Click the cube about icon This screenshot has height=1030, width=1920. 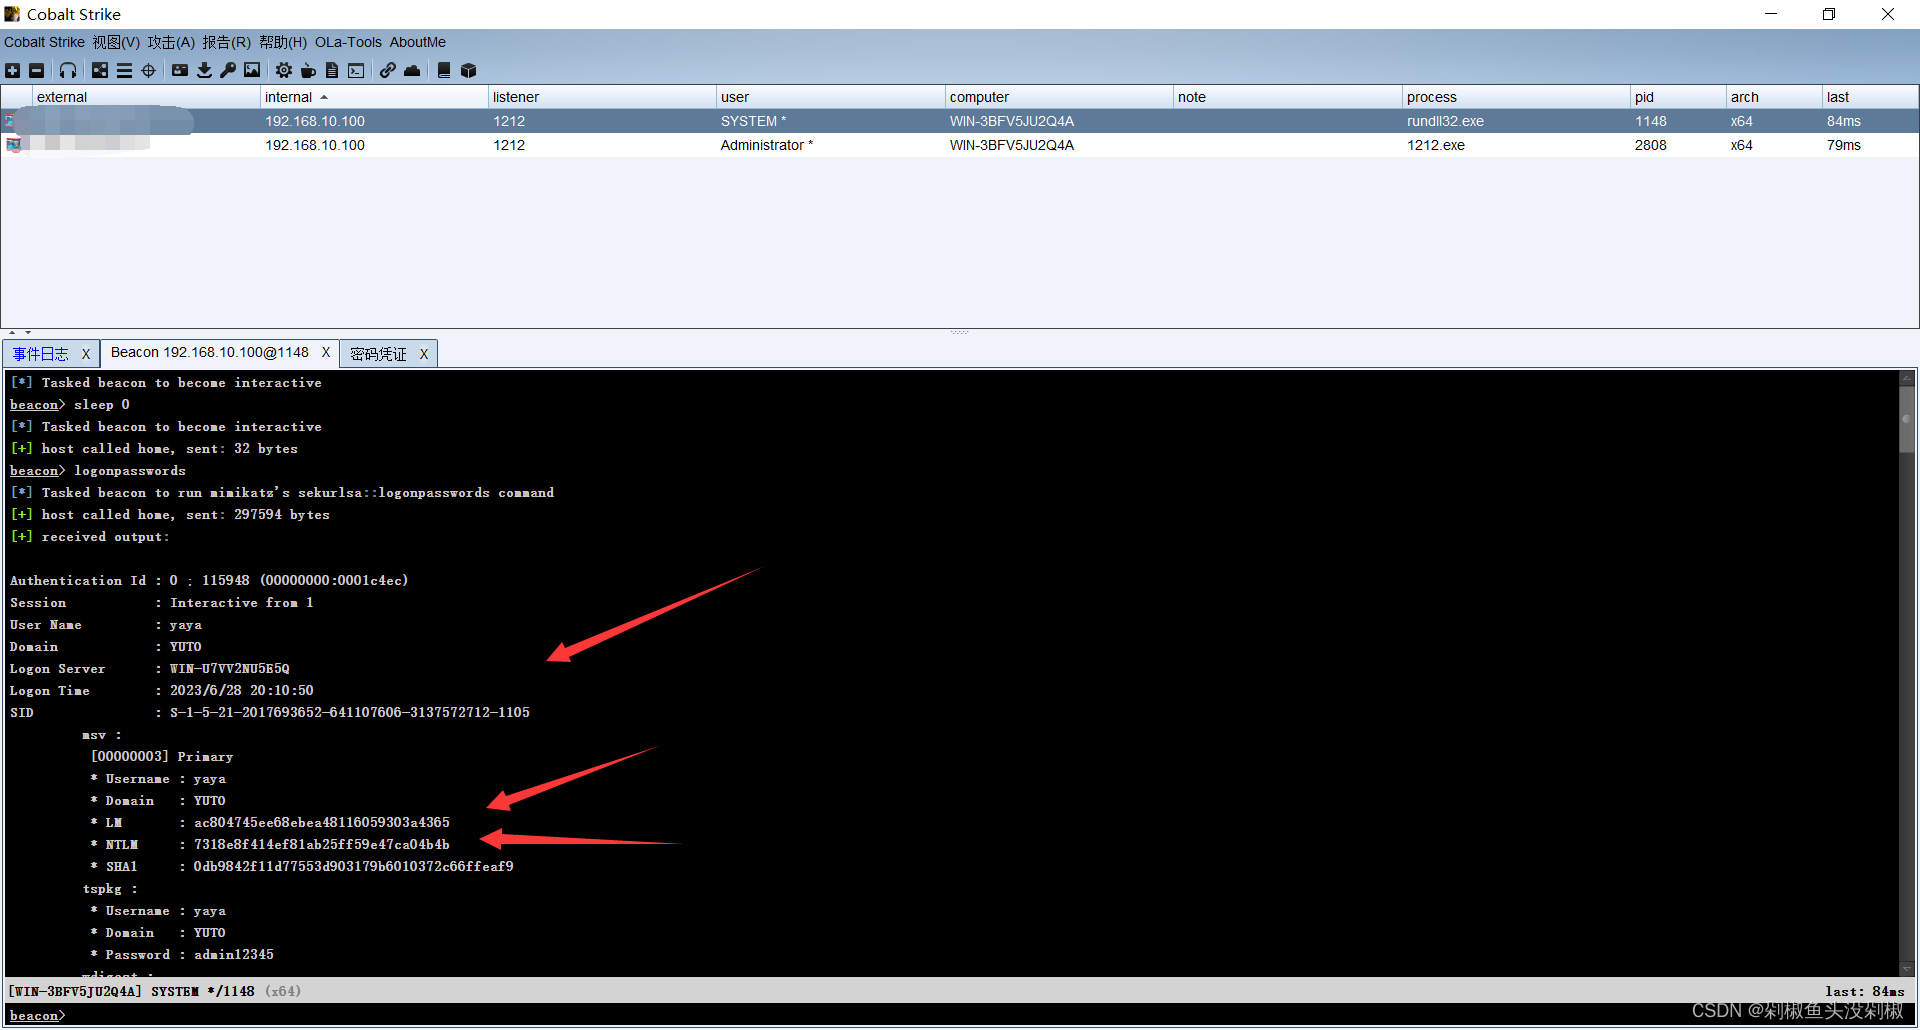coord(468,70)
